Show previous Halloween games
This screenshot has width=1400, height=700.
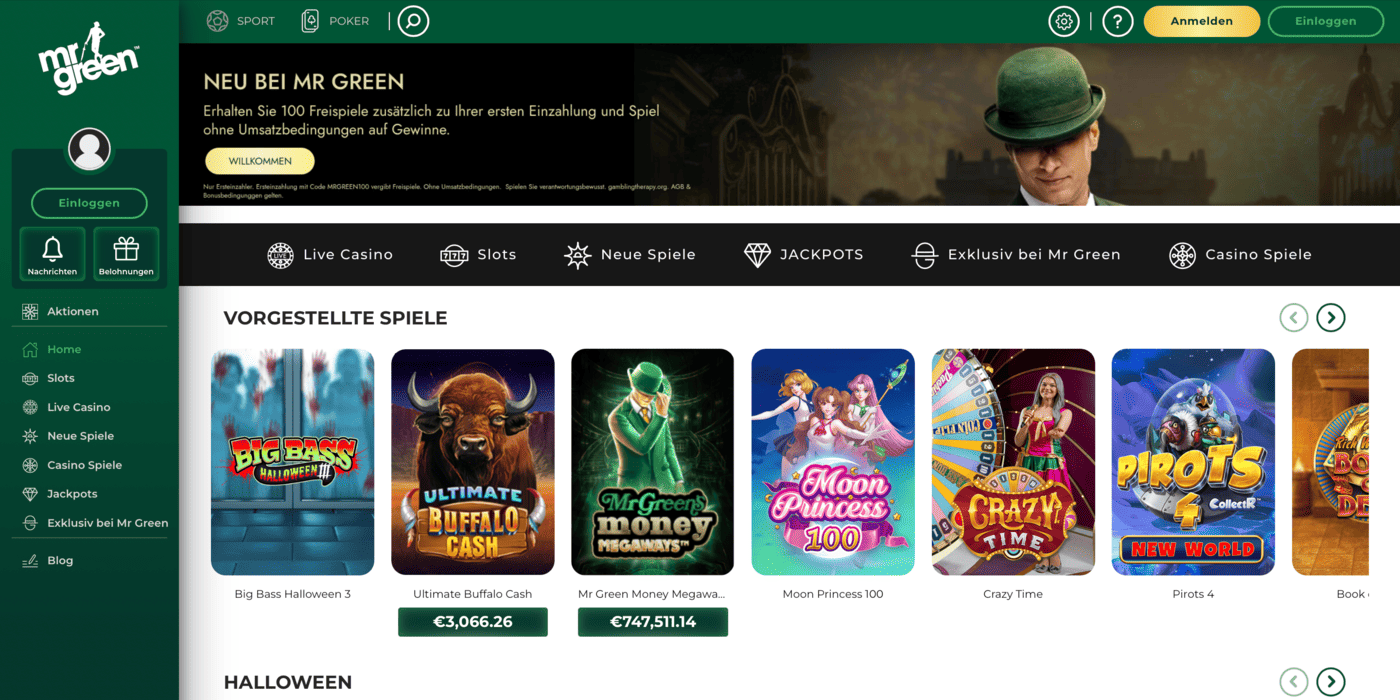tap(1294, 682)
